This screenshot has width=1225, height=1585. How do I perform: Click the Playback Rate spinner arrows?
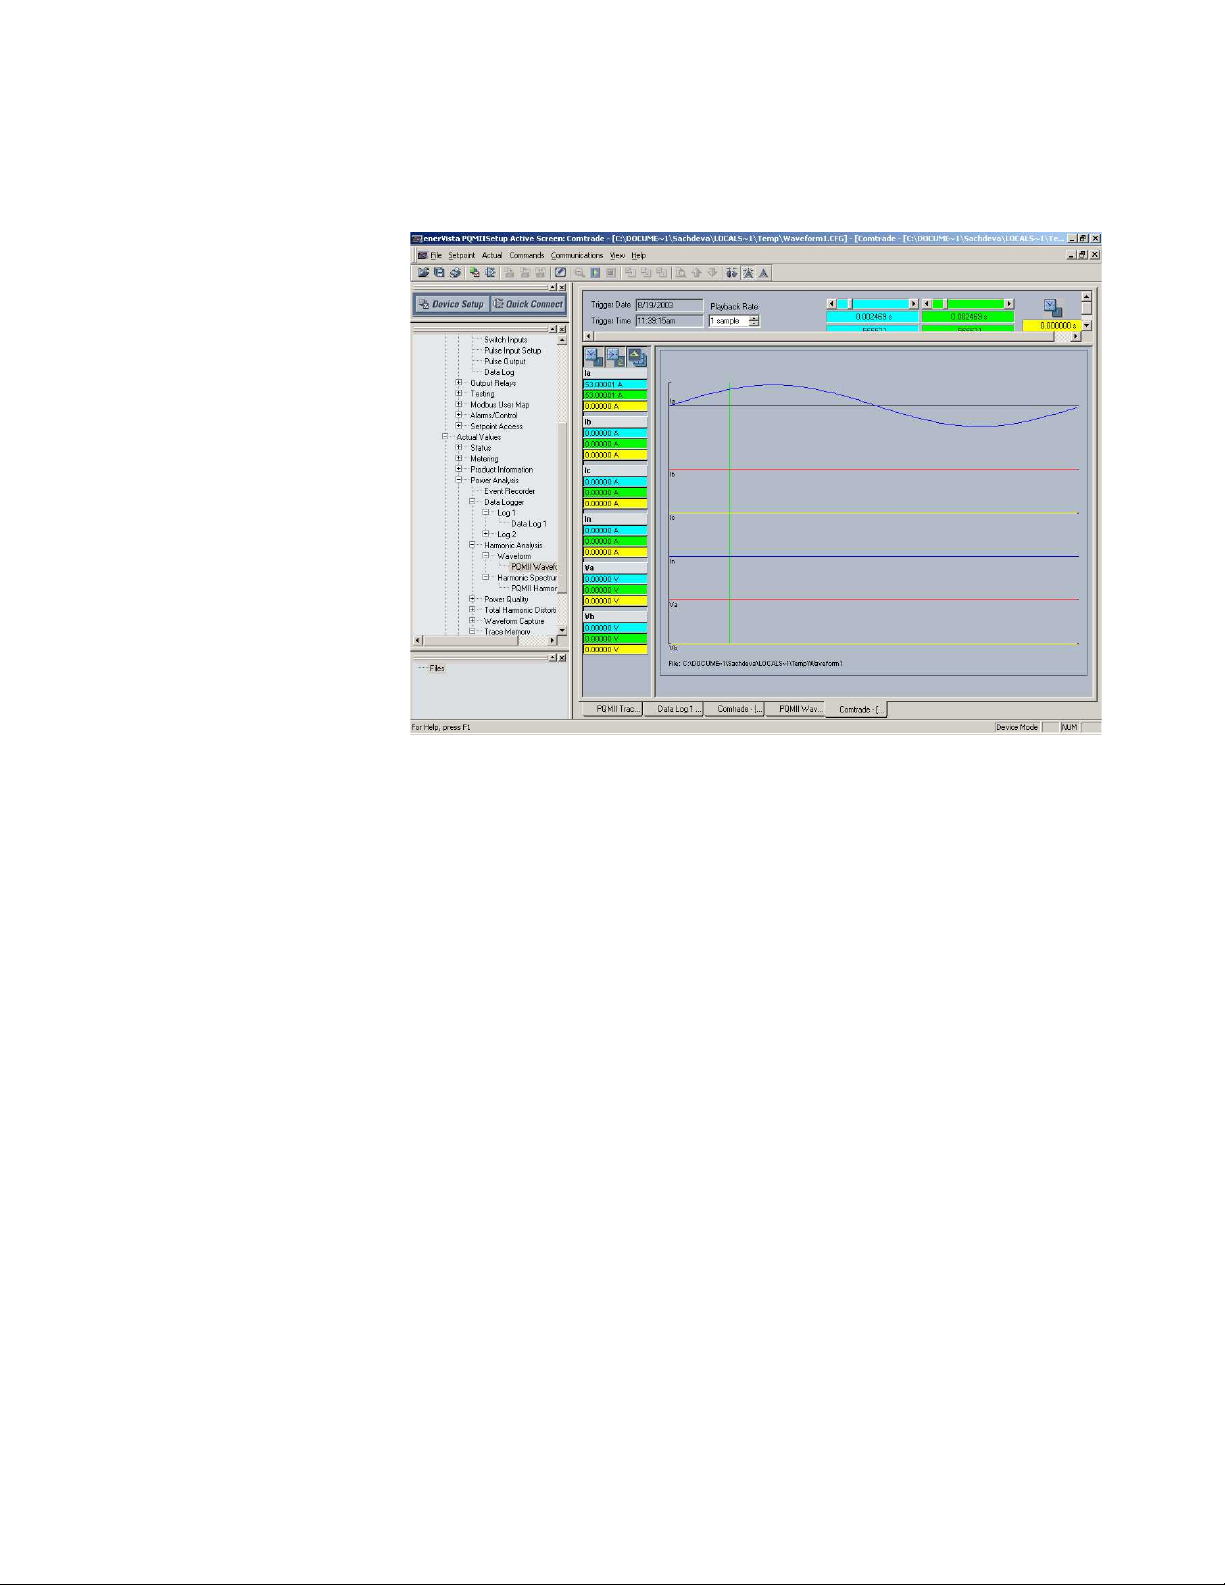(753, 321)
